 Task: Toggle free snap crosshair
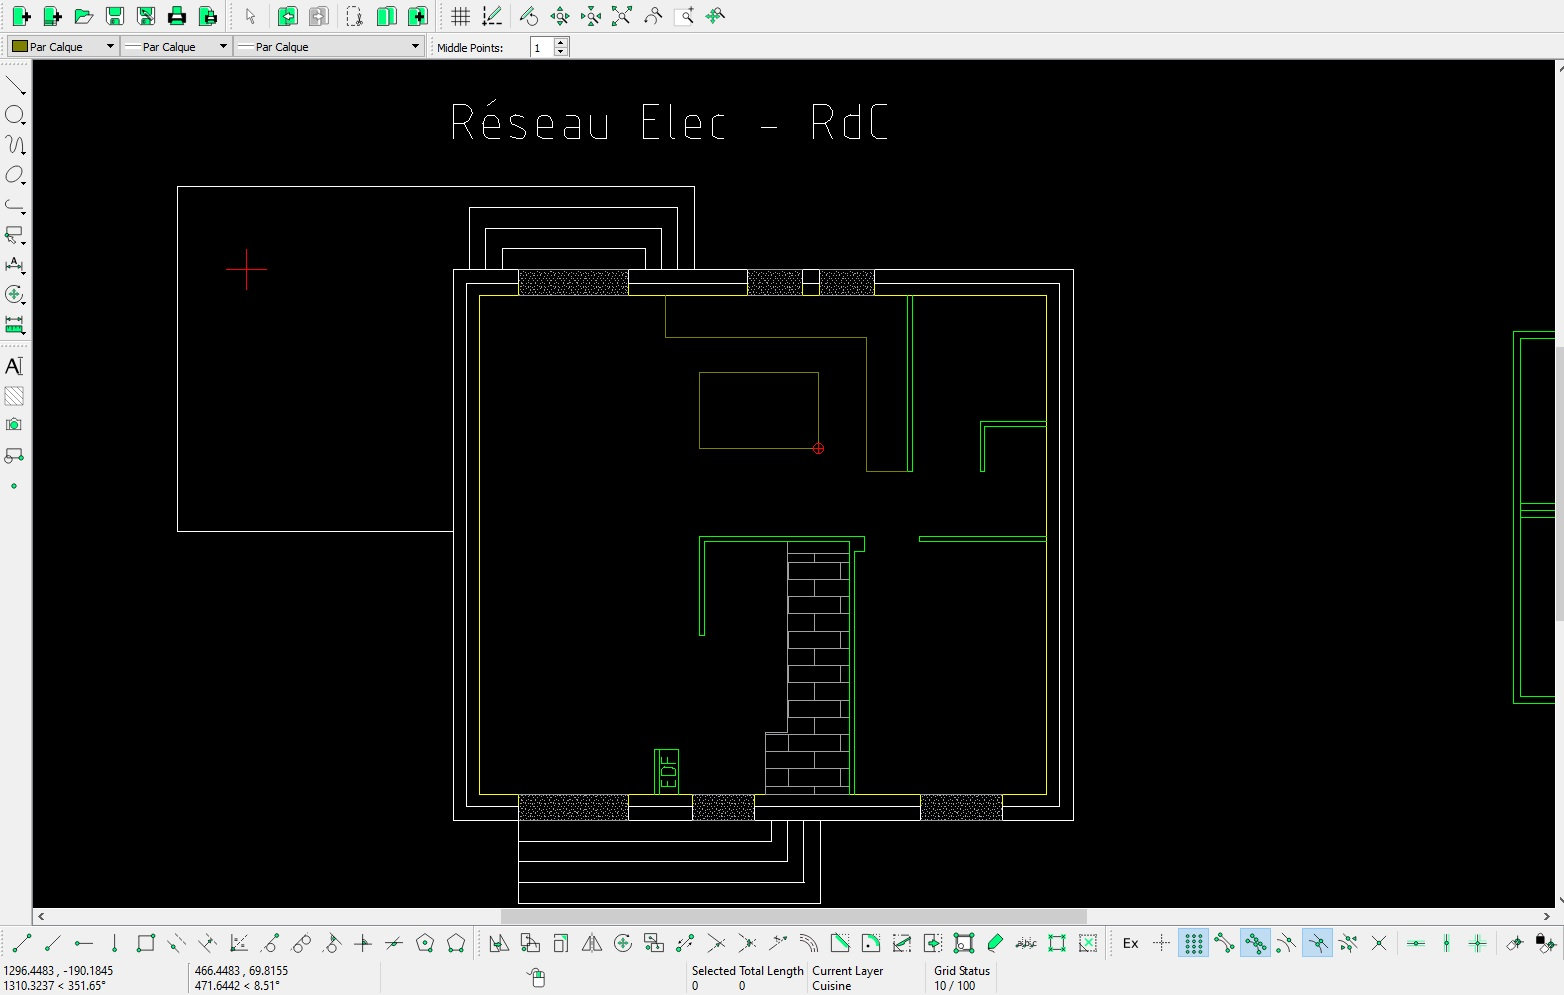tap(1162, 943)
